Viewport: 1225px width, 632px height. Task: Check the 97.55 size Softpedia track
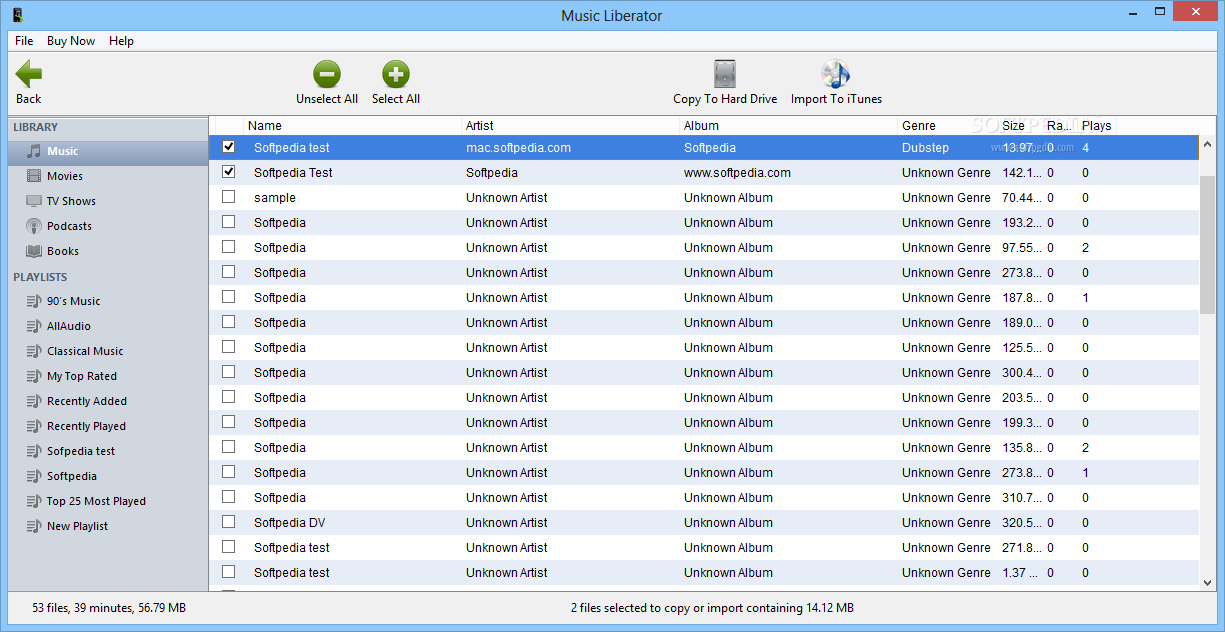click(229, 247)
